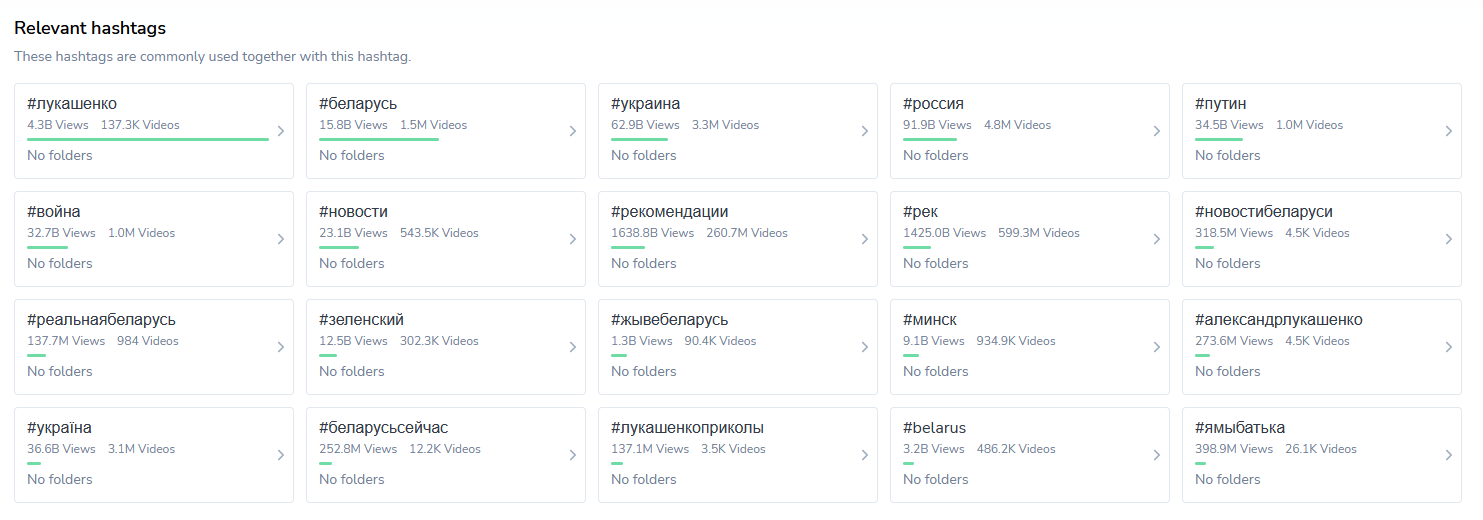
Task: Open the arrow on the #рекомендации card
Action: (x=865, y=239)
